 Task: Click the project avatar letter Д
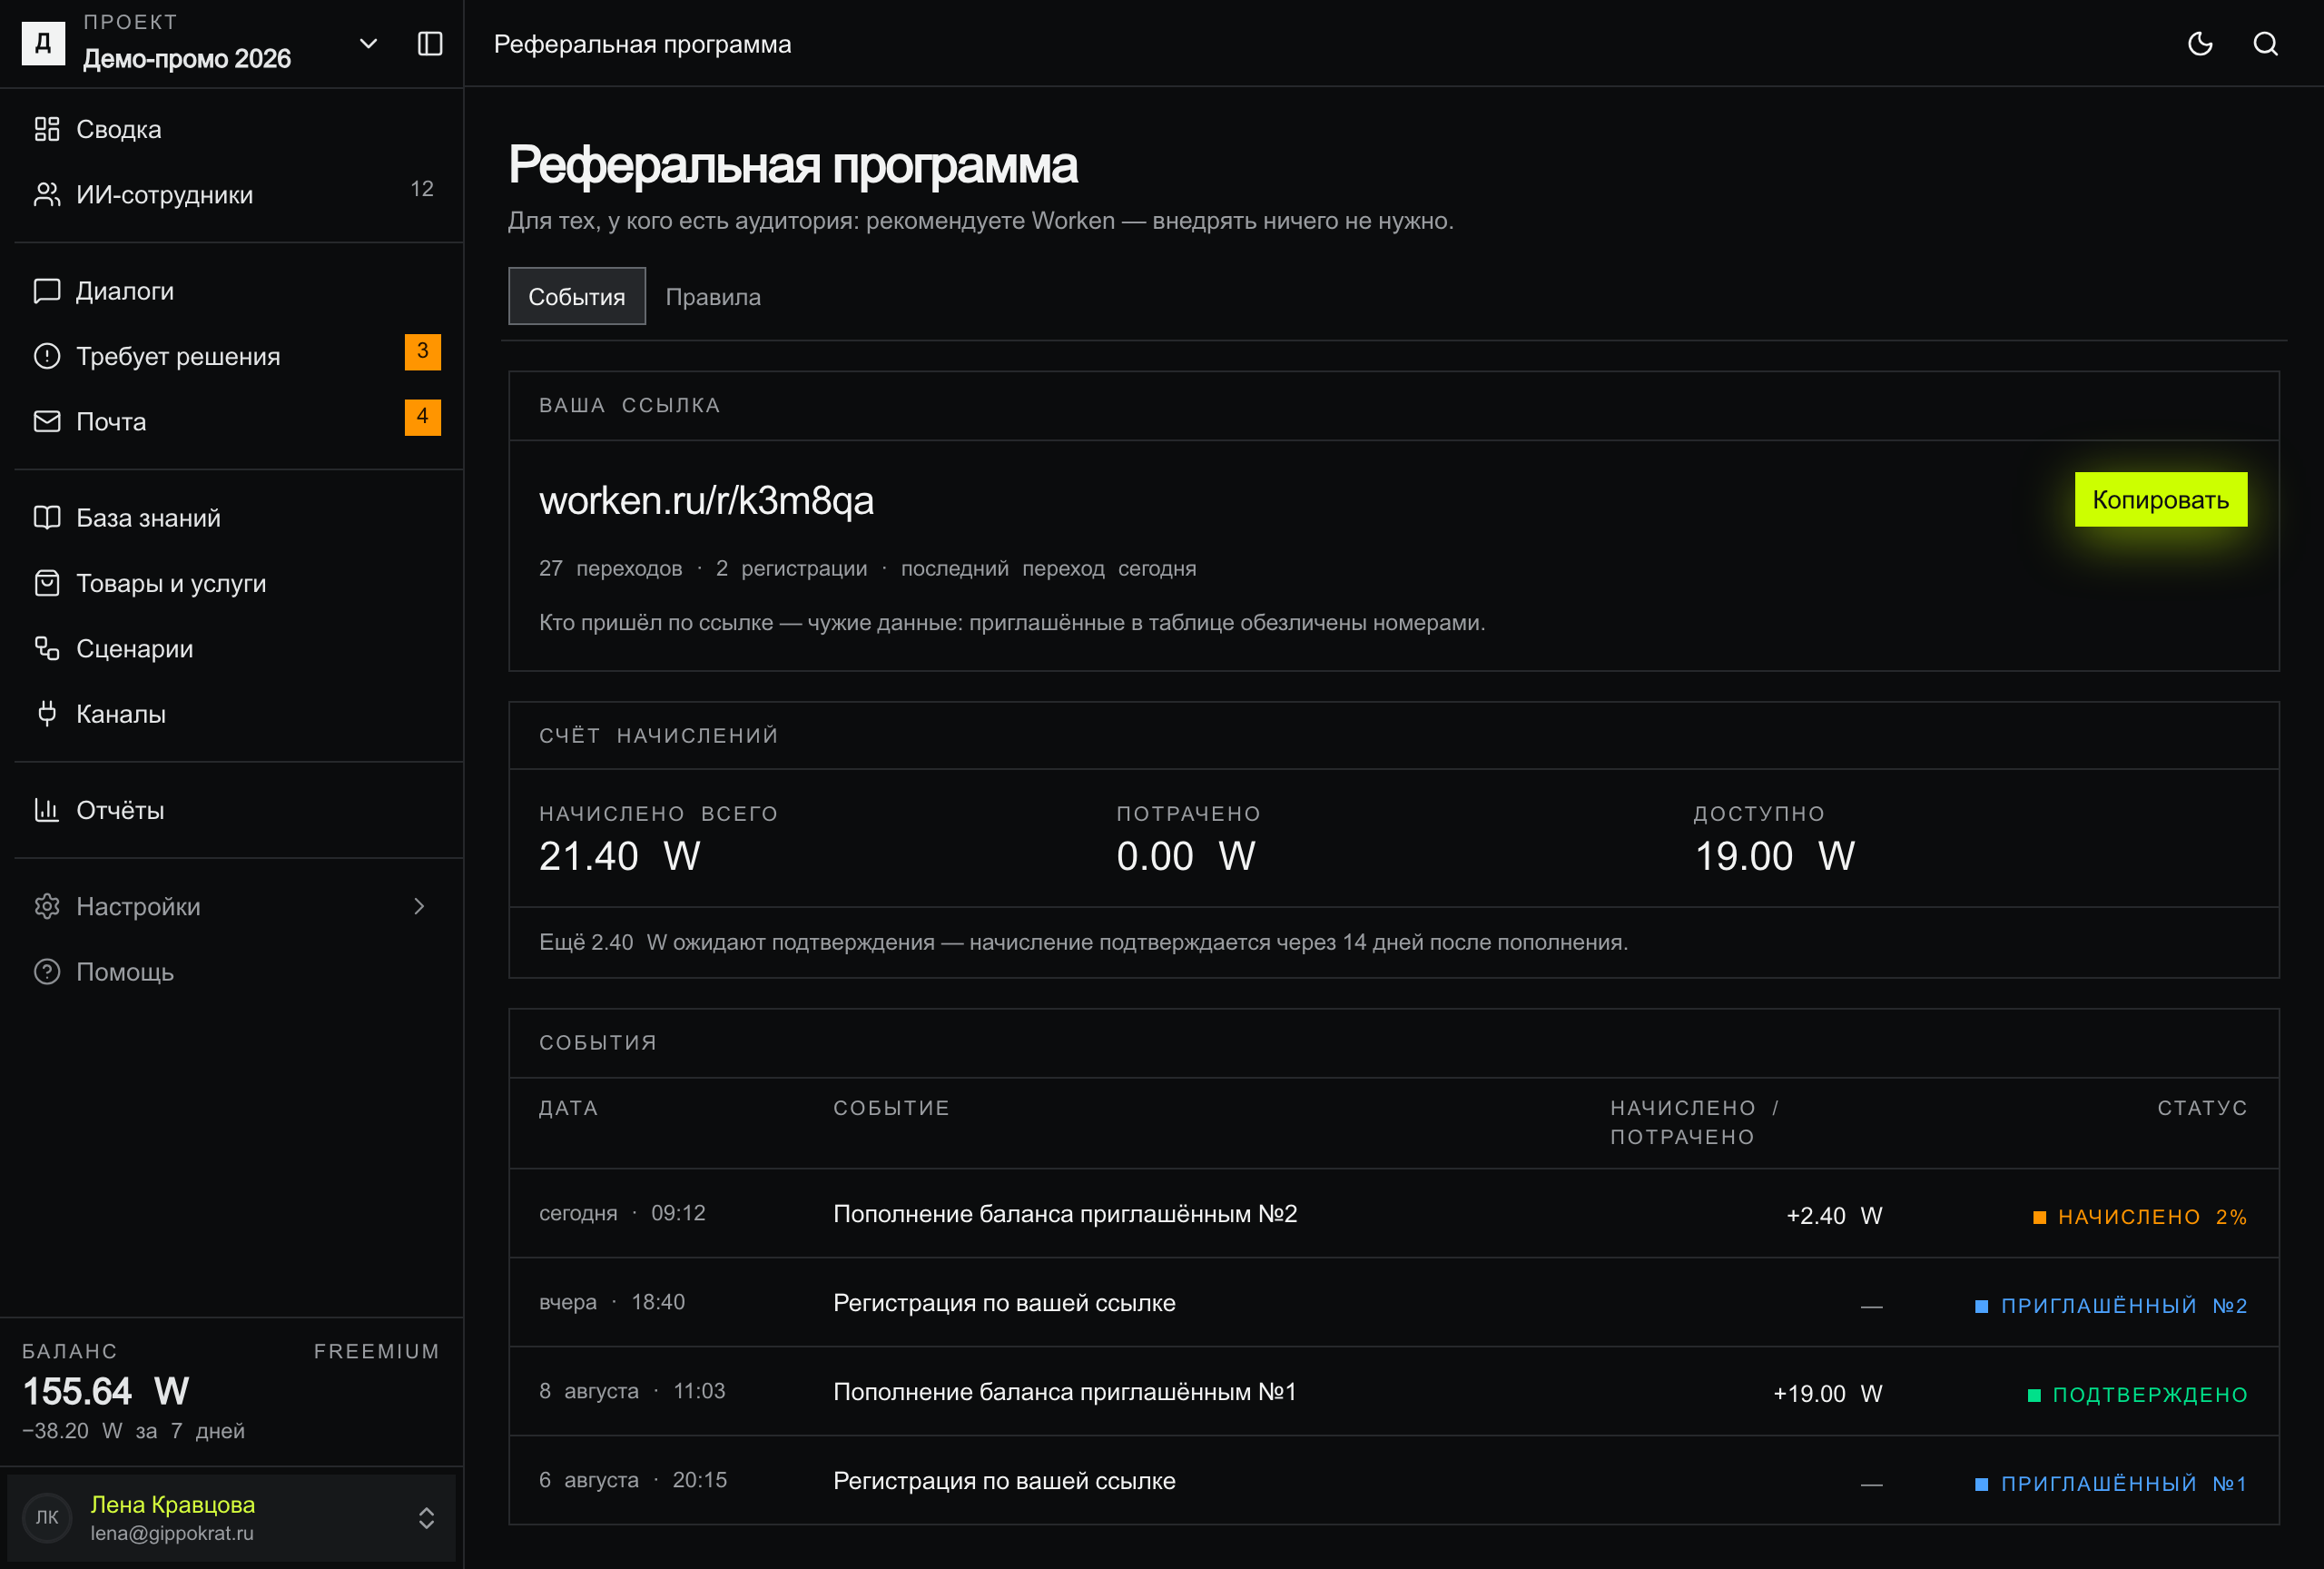[43, 44]
